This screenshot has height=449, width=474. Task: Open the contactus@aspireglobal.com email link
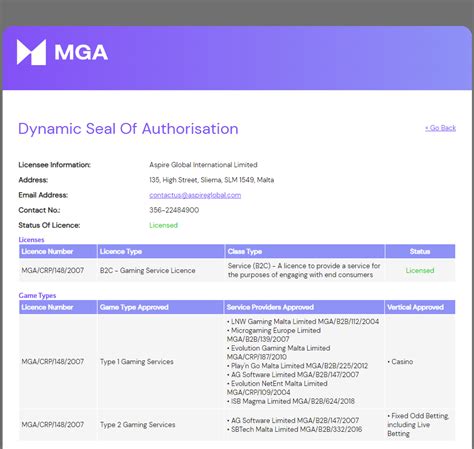click(x=195, y=195)
